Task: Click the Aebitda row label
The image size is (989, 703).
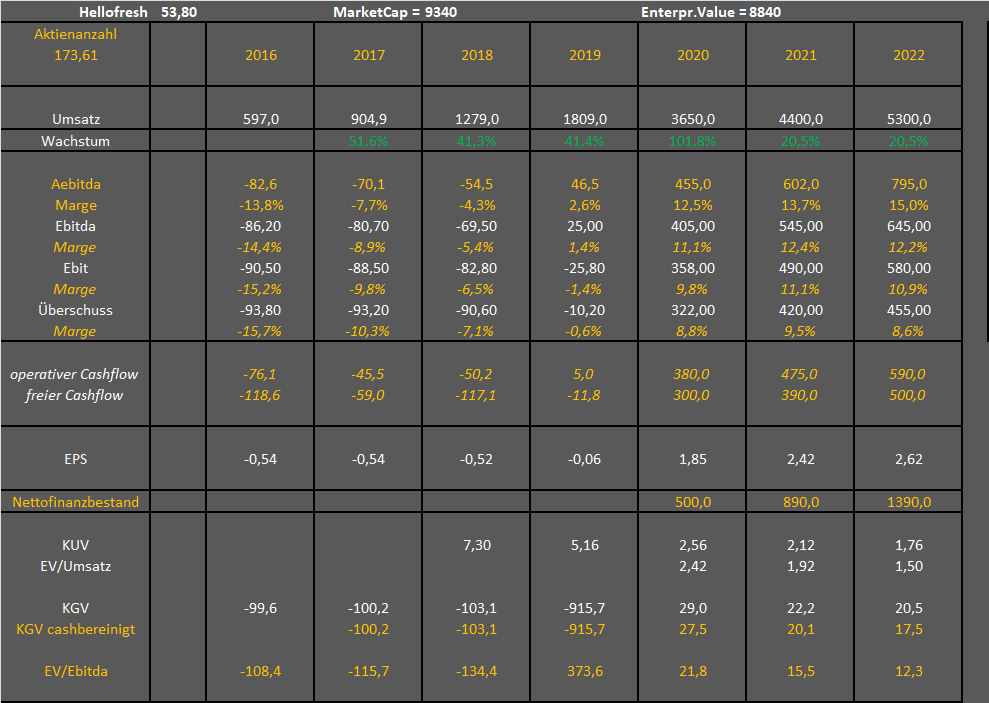Action: pyautogui.click(x=76, y=184)
